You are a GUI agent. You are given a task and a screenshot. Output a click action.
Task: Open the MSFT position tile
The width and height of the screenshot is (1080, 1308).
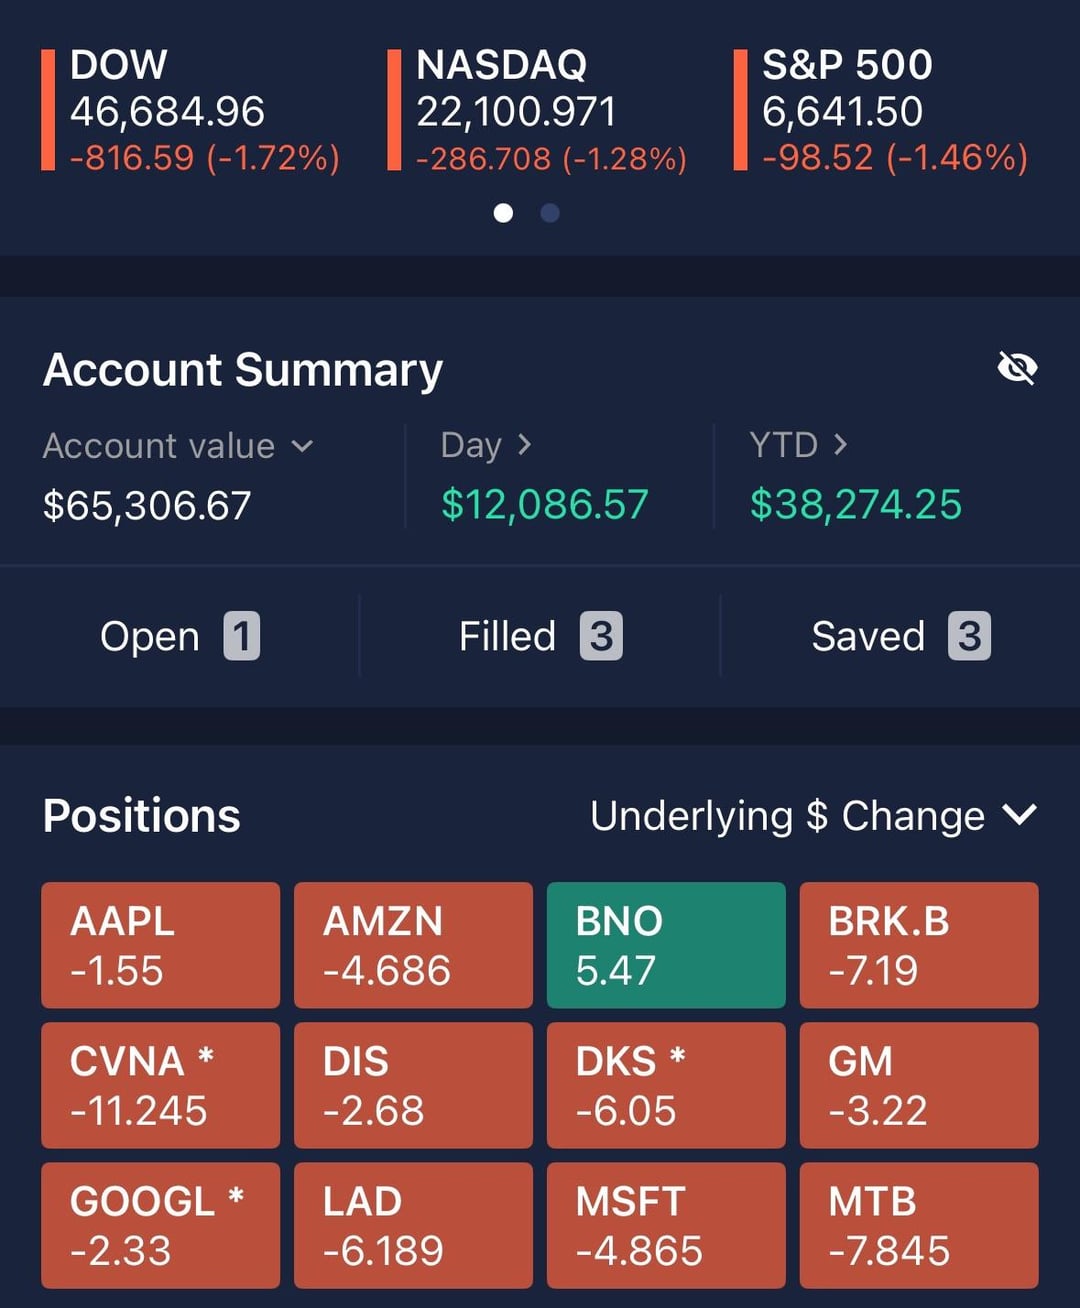pos(666,1225)
